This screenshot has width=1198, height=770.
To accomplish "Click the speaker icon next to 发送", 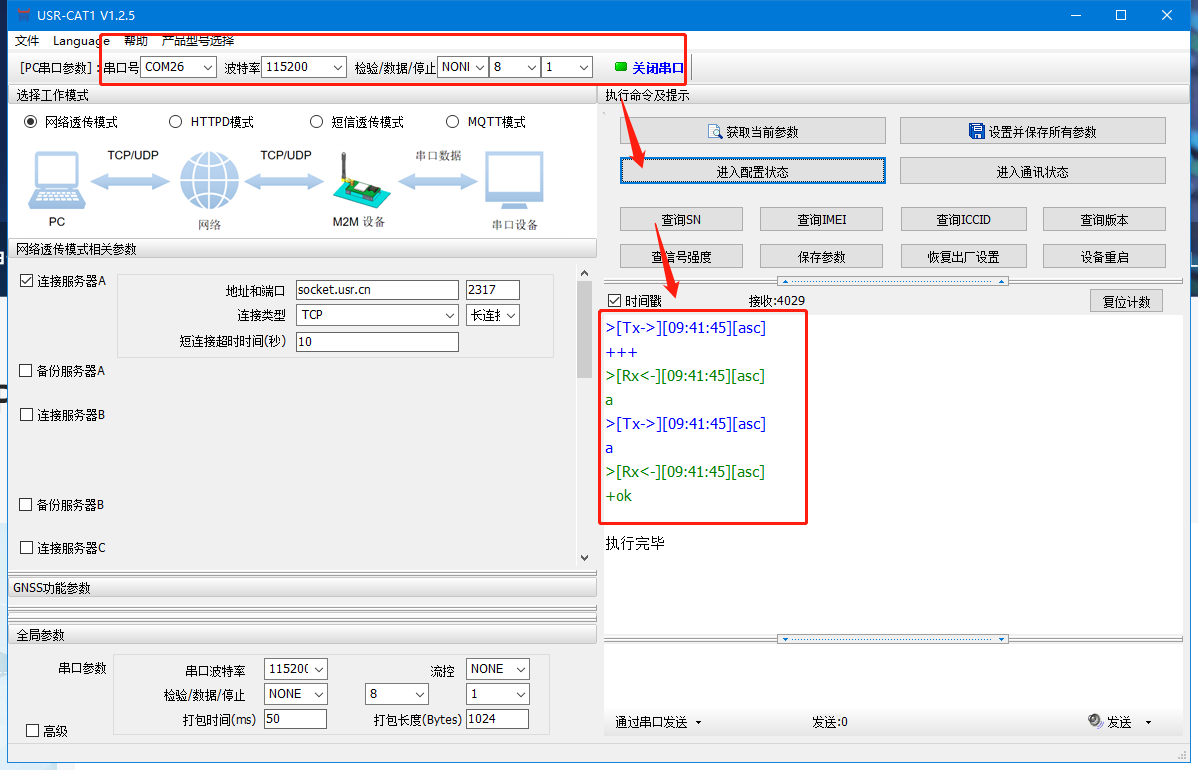I will coord(1095,721).
